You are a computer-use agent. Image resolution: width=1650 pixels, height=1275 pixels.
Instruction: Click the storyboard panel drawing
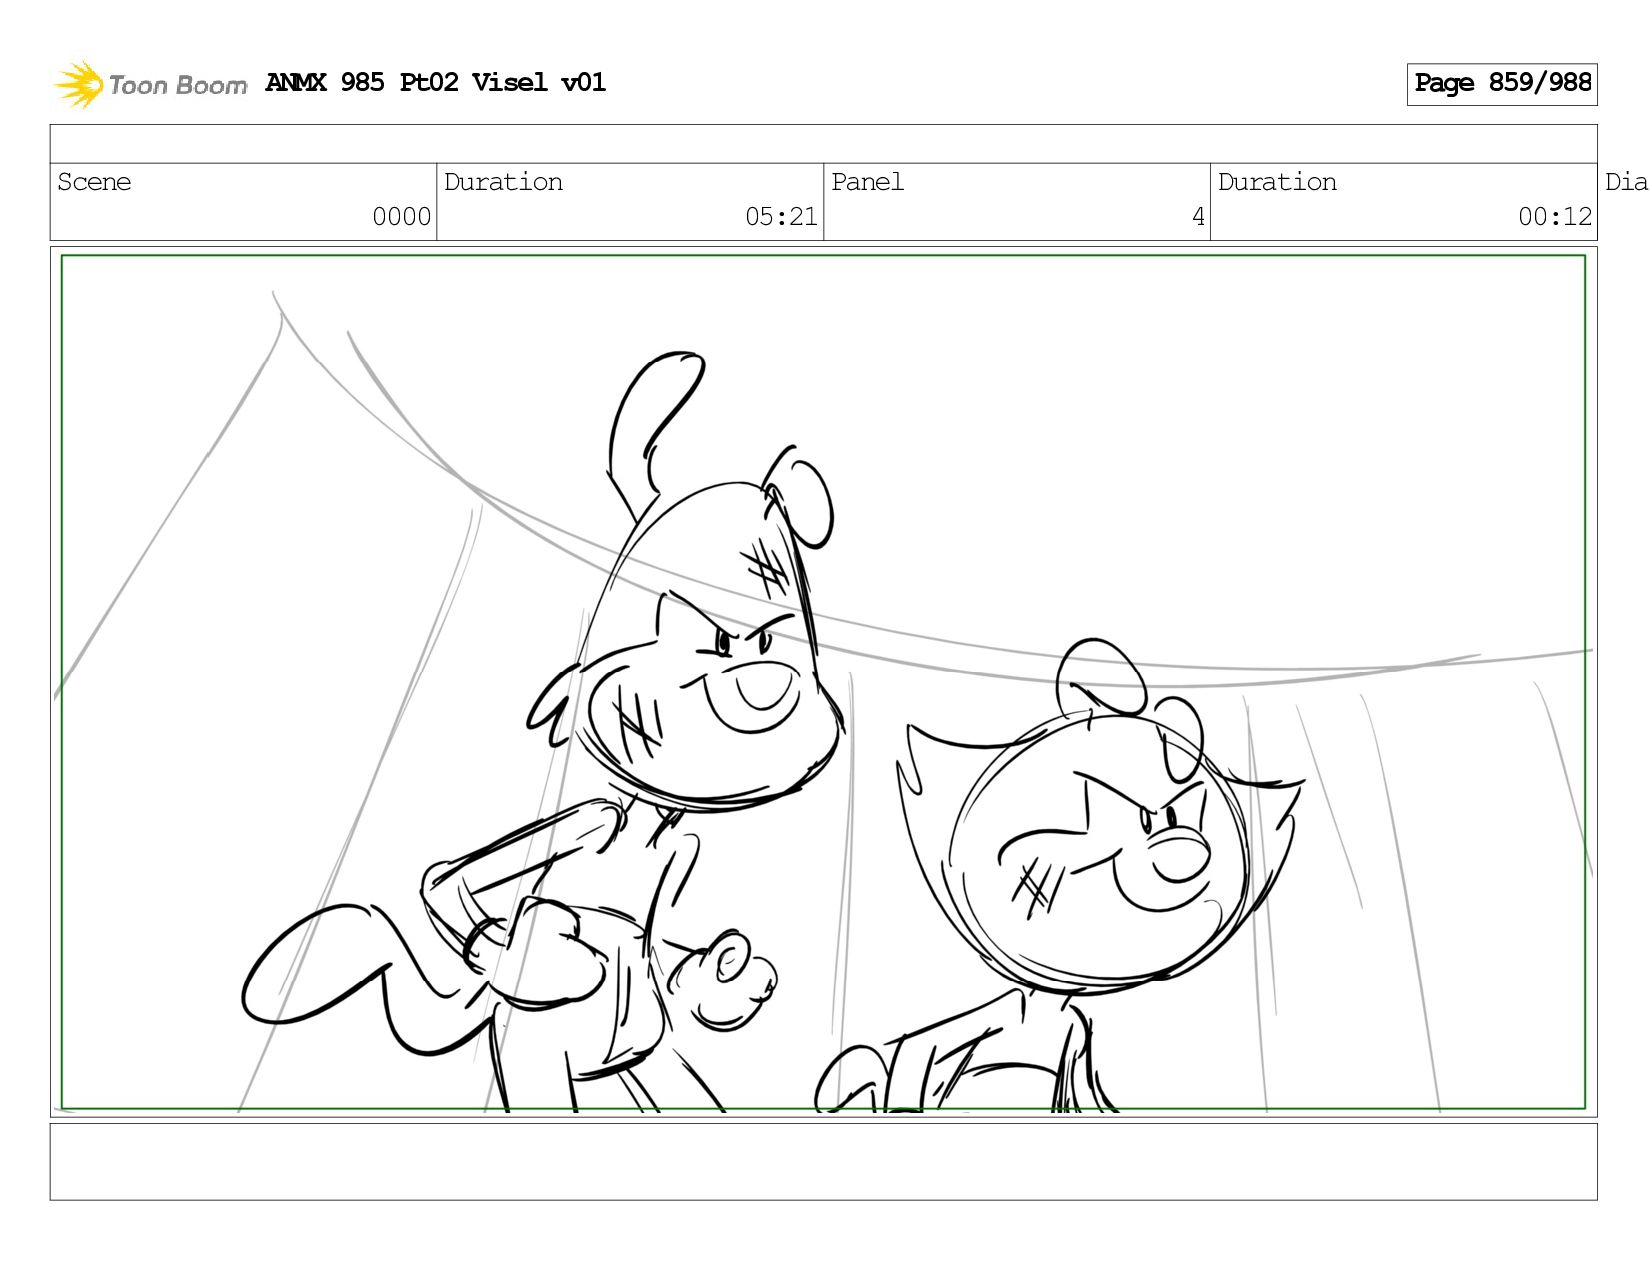(x=823, y=682)
